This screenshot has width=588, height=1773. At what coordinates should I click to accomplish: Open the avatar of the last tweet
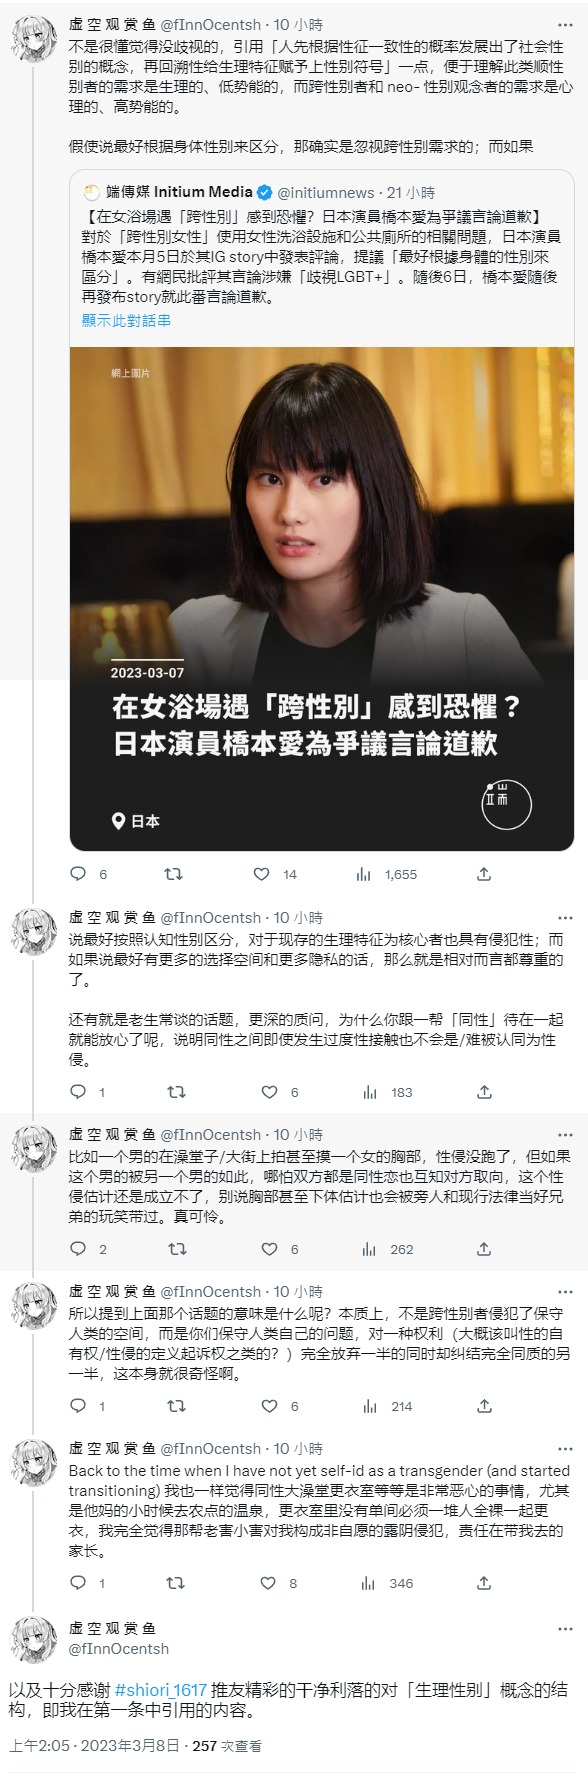(34, 1638)
